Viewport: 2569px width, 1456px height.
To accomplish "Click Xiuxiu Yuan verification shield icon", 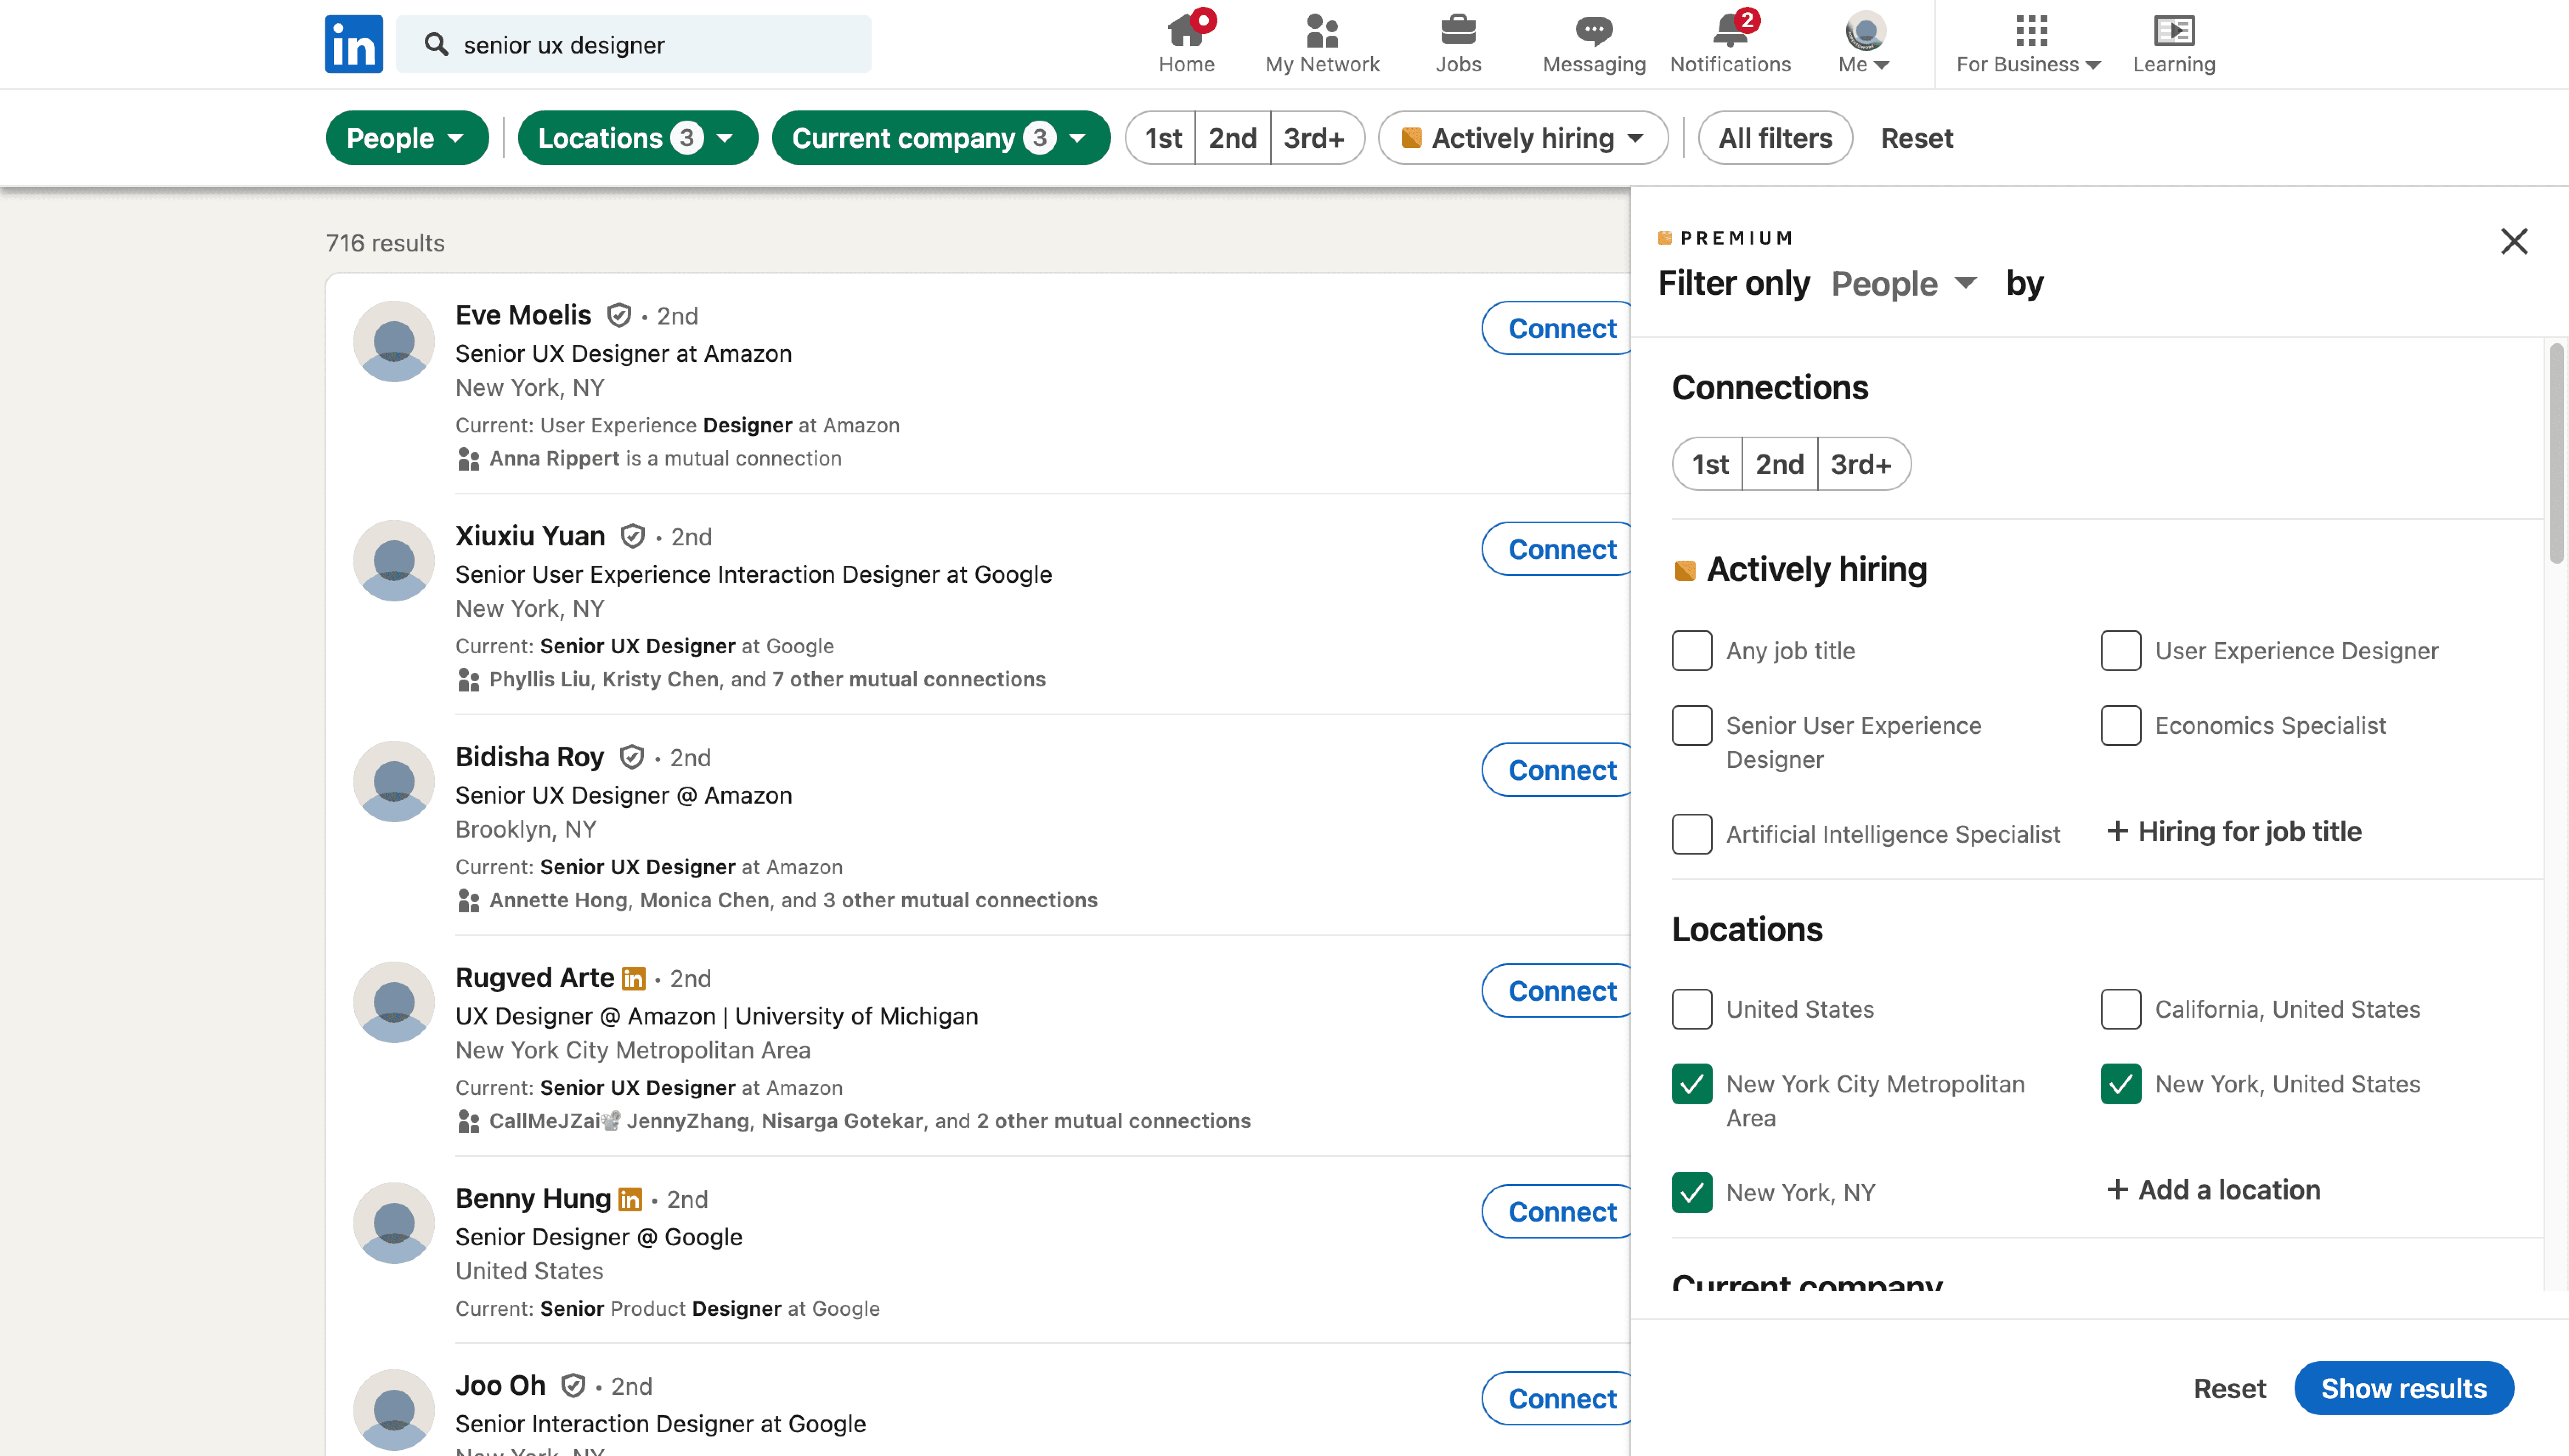I will (x=633, y=537).
